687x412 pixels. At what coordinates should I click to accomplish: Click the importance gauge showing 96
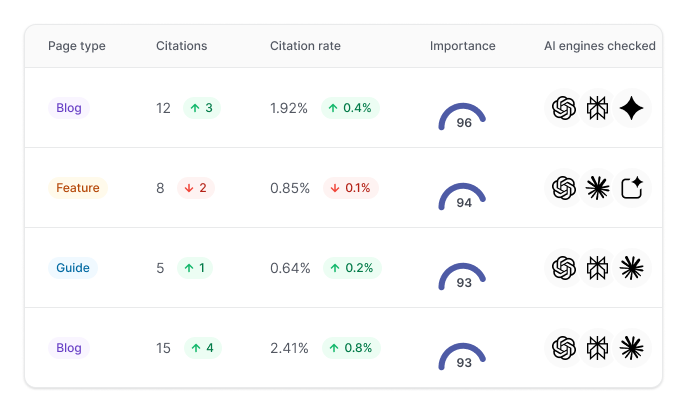tap(462, 116)
